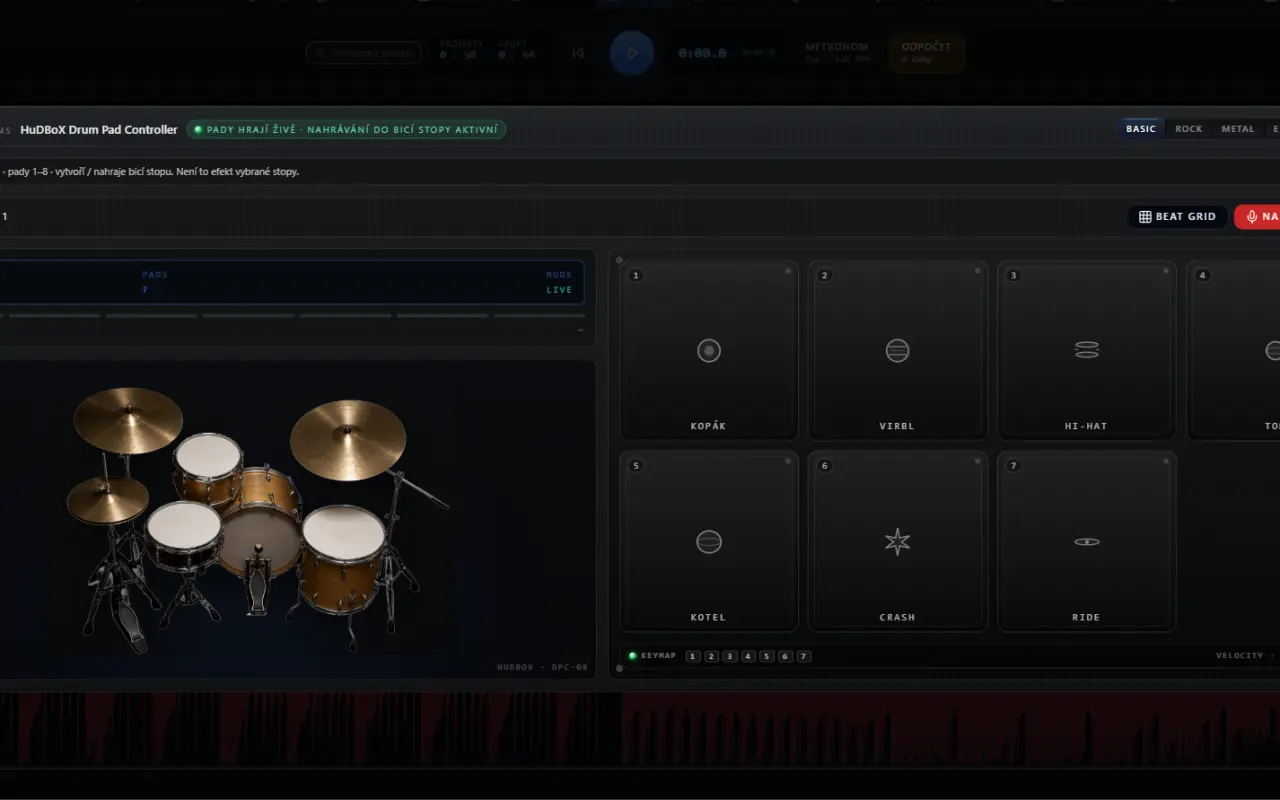
Task: Click the HUDBOX · DPC-08 label
Action: tap(542, 667)
